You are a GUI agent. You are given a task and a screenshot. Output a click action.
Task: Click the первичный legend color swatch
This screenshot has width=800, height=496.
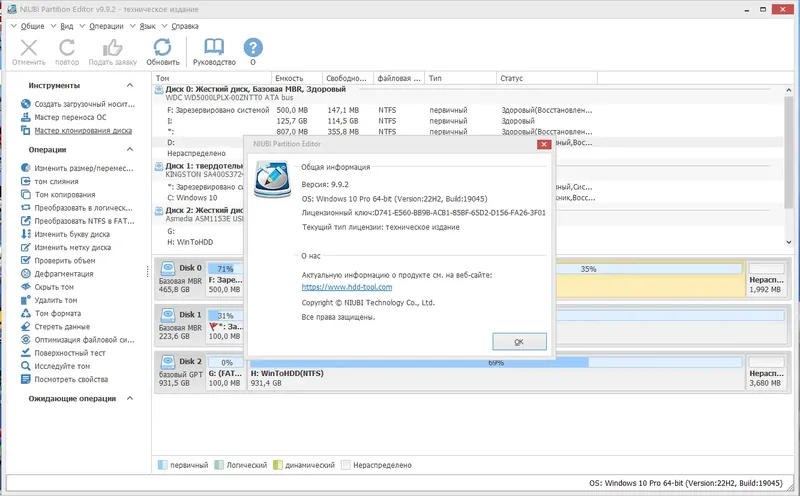point(162,465)
